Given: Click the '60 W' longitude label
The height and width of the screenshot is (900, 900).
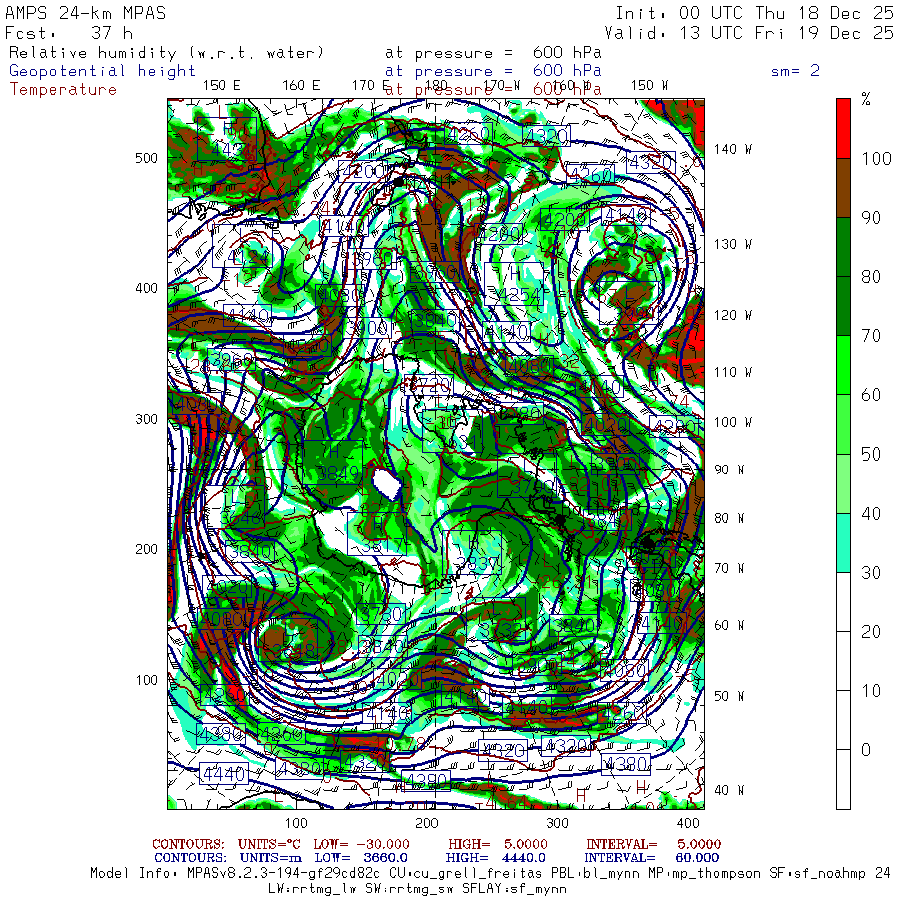Looking at the screenshot, I should point(729,625).
